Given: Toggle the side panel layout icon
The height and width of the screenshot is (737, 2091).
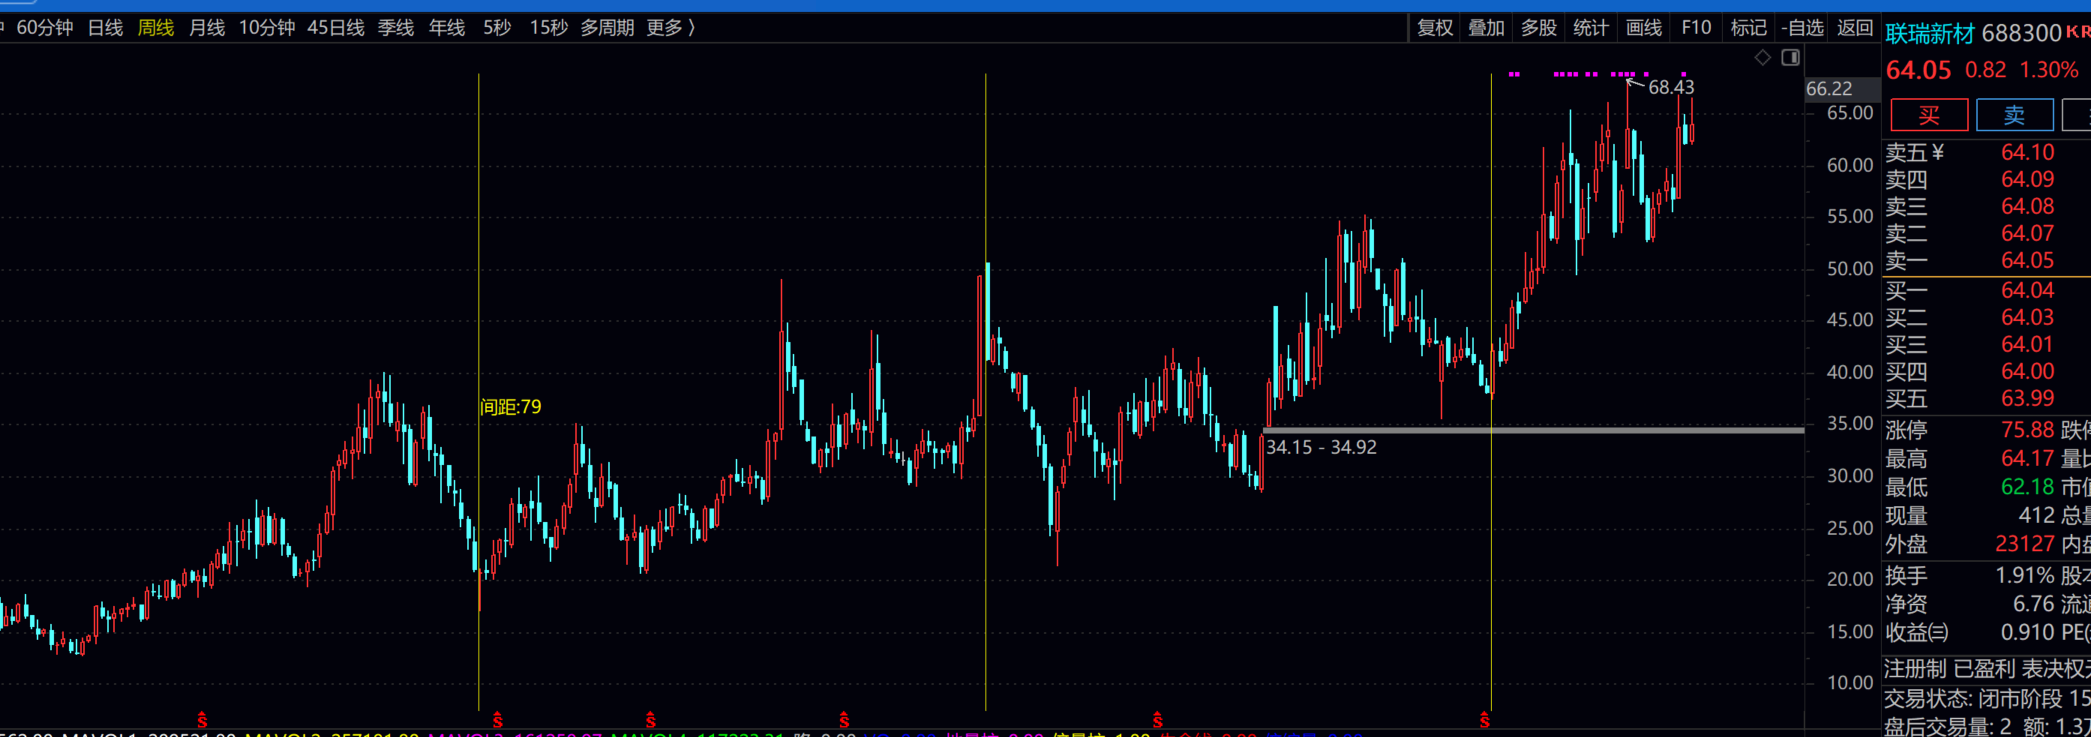Looking at the screenshot, I should coord(1791,58).
